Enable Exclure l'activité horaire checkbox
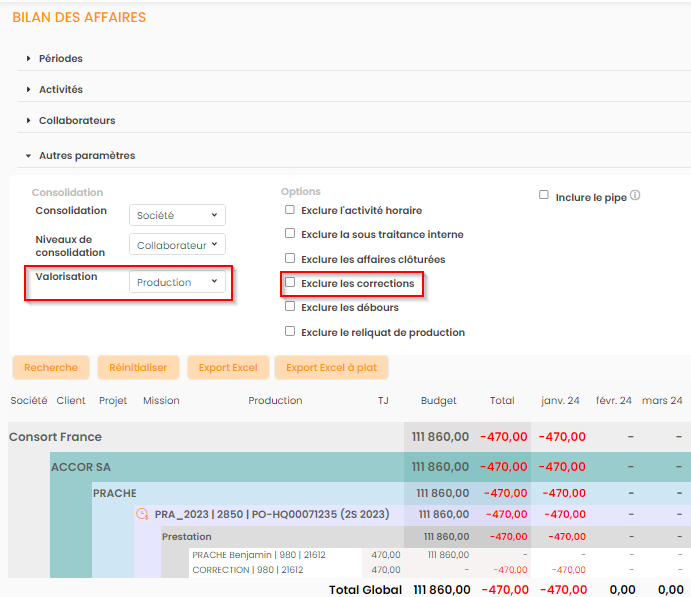The height and width of the screenshot is (597, 691). (290, 211)
